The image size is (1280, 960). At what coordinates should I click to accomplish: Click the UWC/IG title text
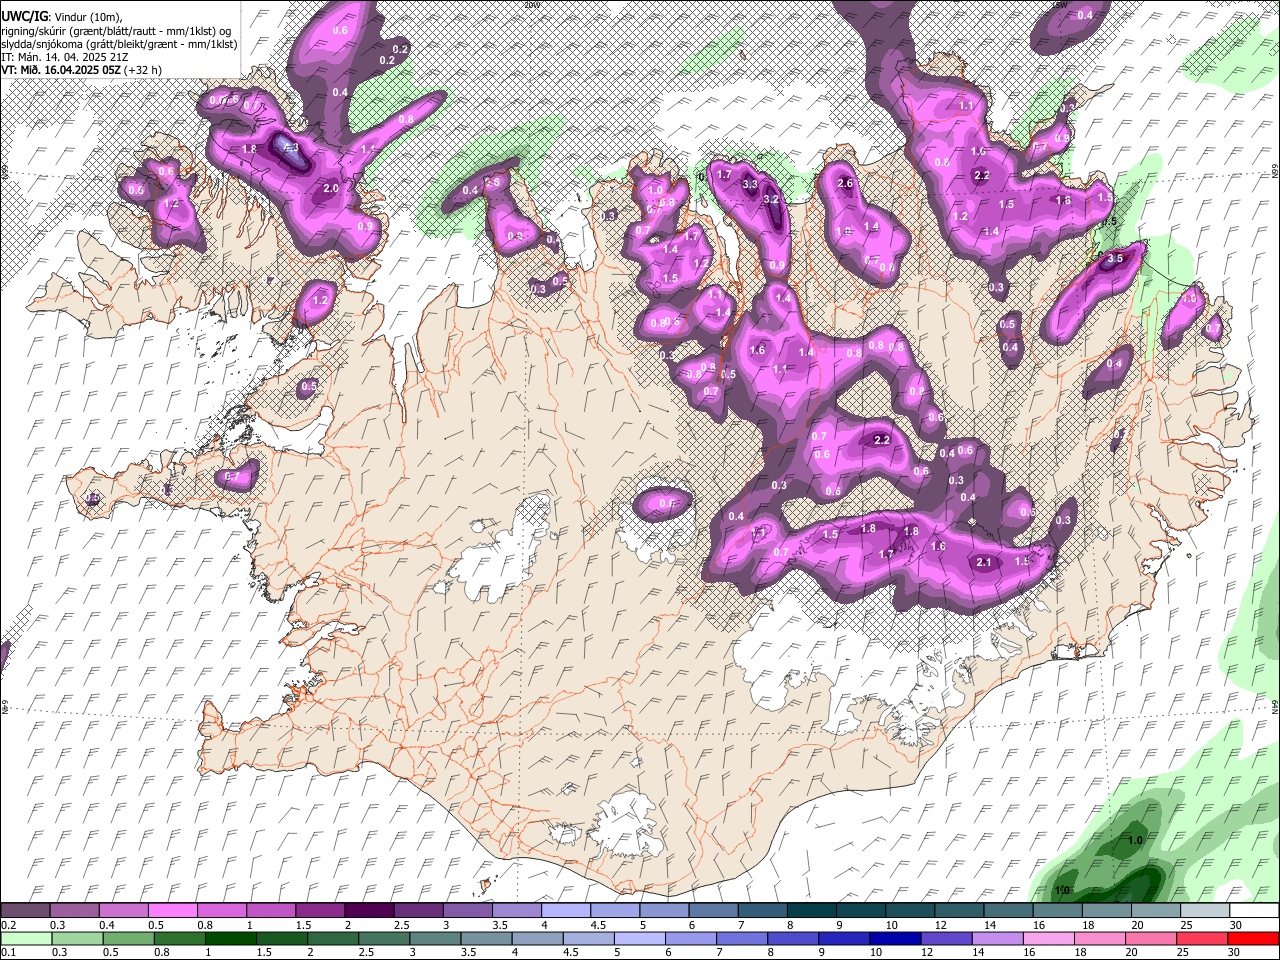24,16
